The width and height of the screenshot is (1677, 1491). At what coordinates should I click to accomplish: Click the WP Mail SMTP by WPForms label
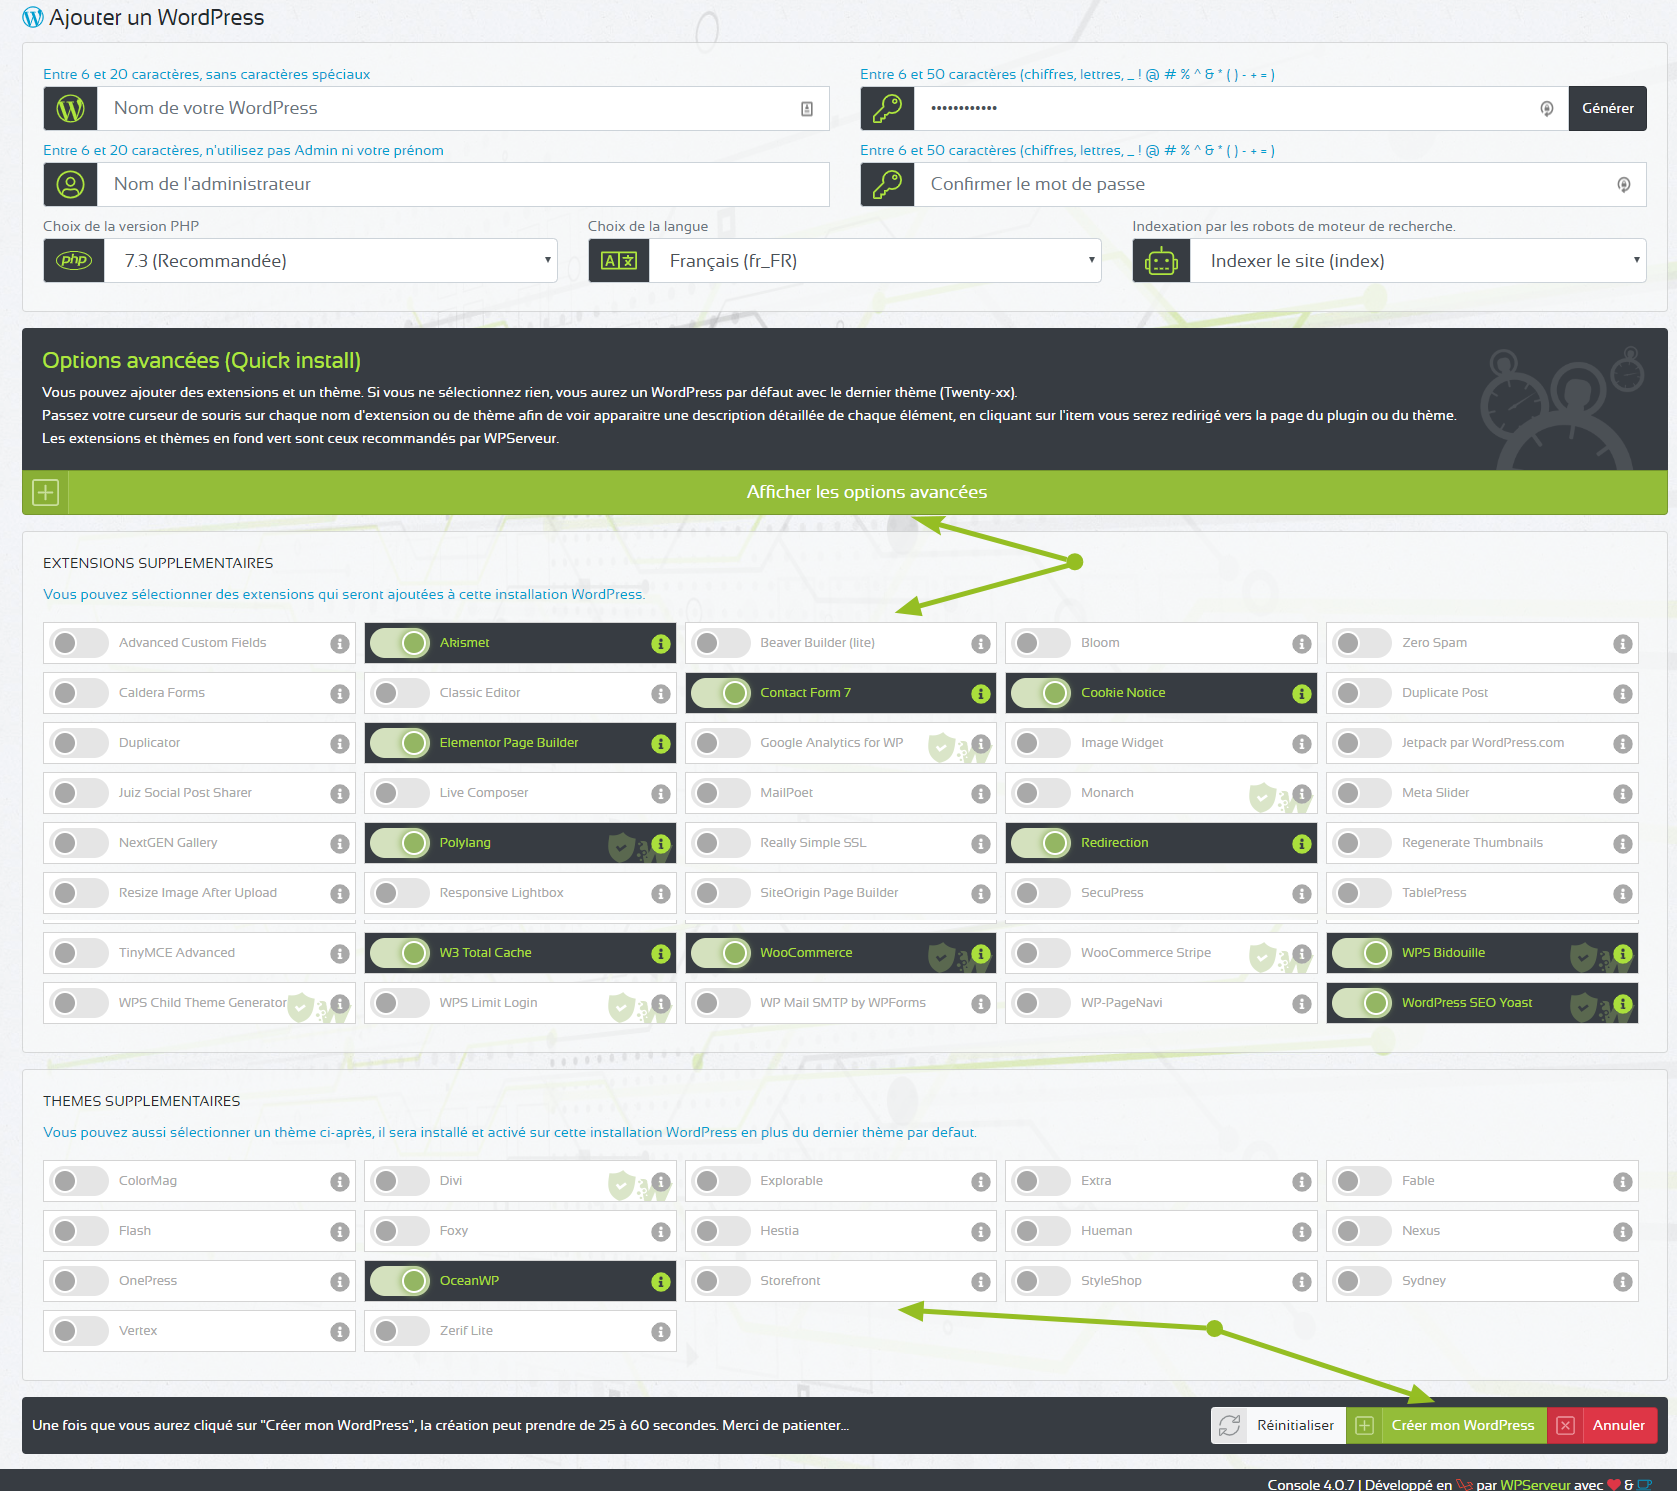(843, 1003)
